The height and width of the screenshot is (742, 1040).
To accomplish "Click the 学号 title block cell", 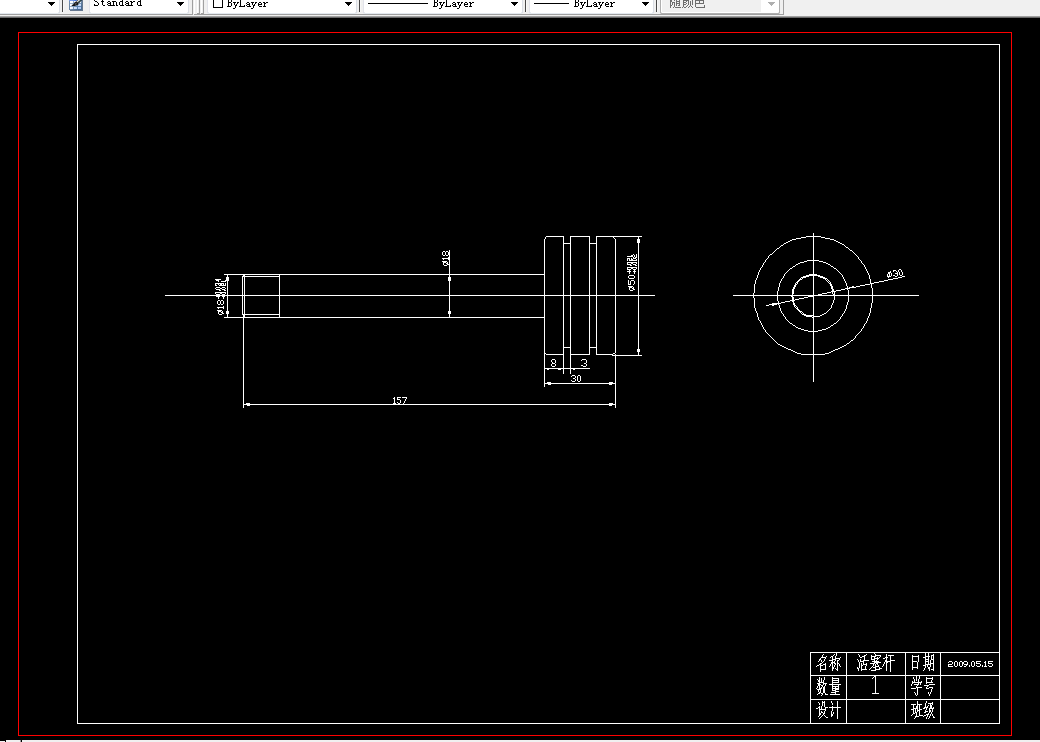I will coord(922,686).
